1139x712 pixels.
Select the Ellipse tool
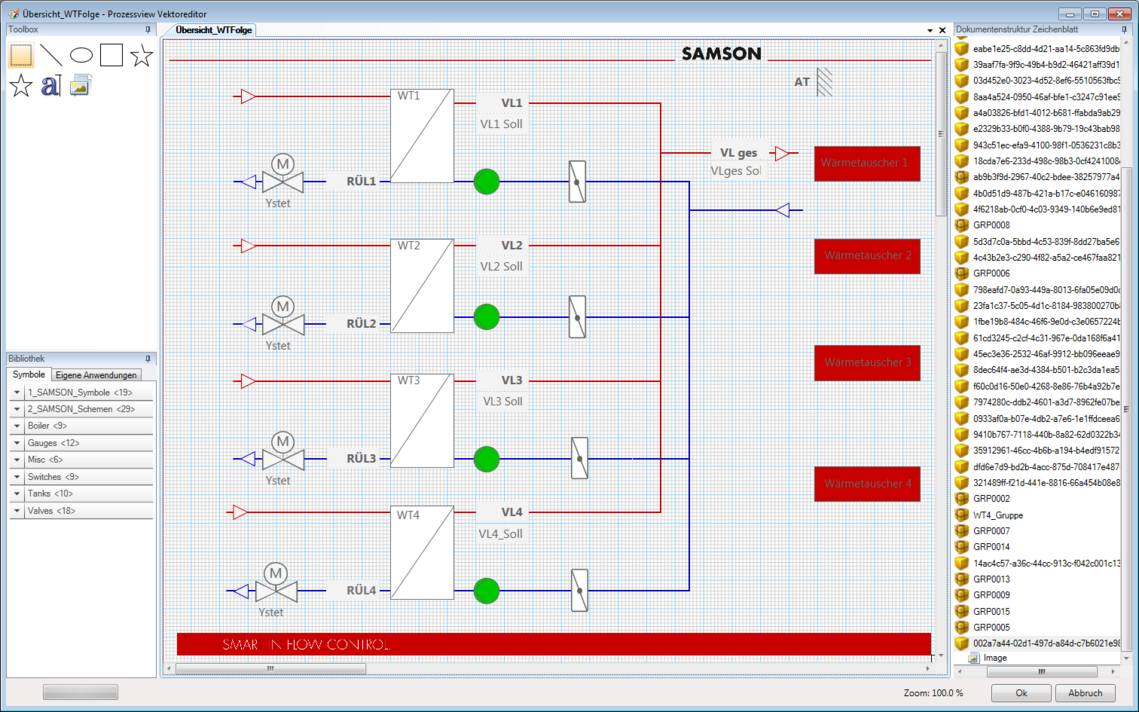[x=79, y=55]
